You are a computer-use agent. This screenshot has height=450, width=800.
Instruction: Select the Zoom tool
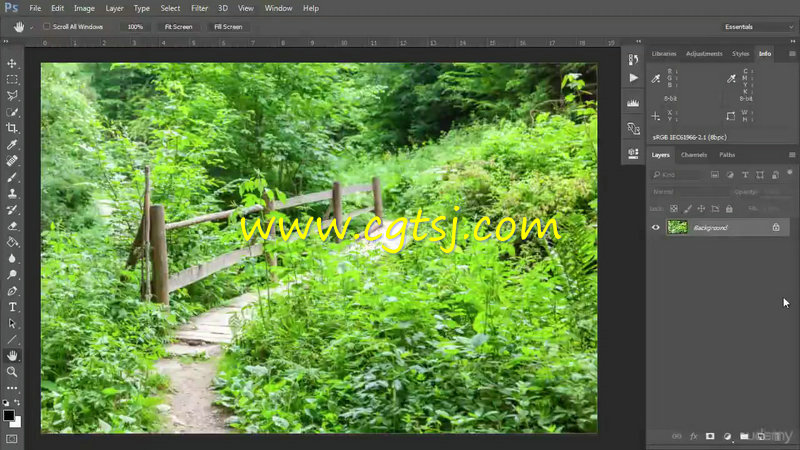[x=12, y=372]
